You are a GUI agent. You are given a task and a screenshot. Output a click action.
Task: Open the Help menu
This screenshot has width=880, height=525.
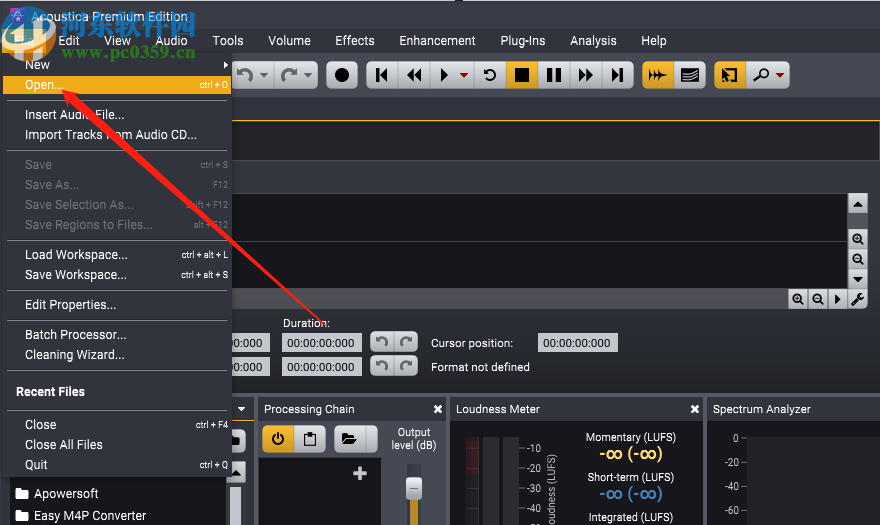654,41
